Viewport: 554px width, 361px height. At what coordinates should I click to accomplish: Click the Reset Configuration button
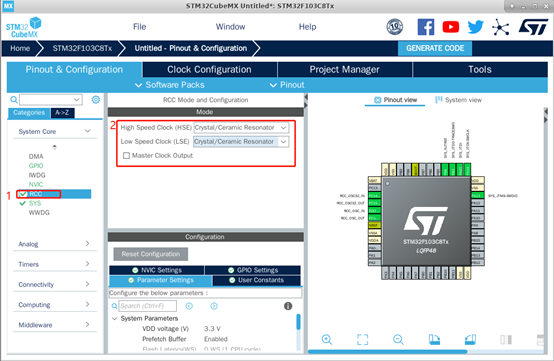coord(151,254)
